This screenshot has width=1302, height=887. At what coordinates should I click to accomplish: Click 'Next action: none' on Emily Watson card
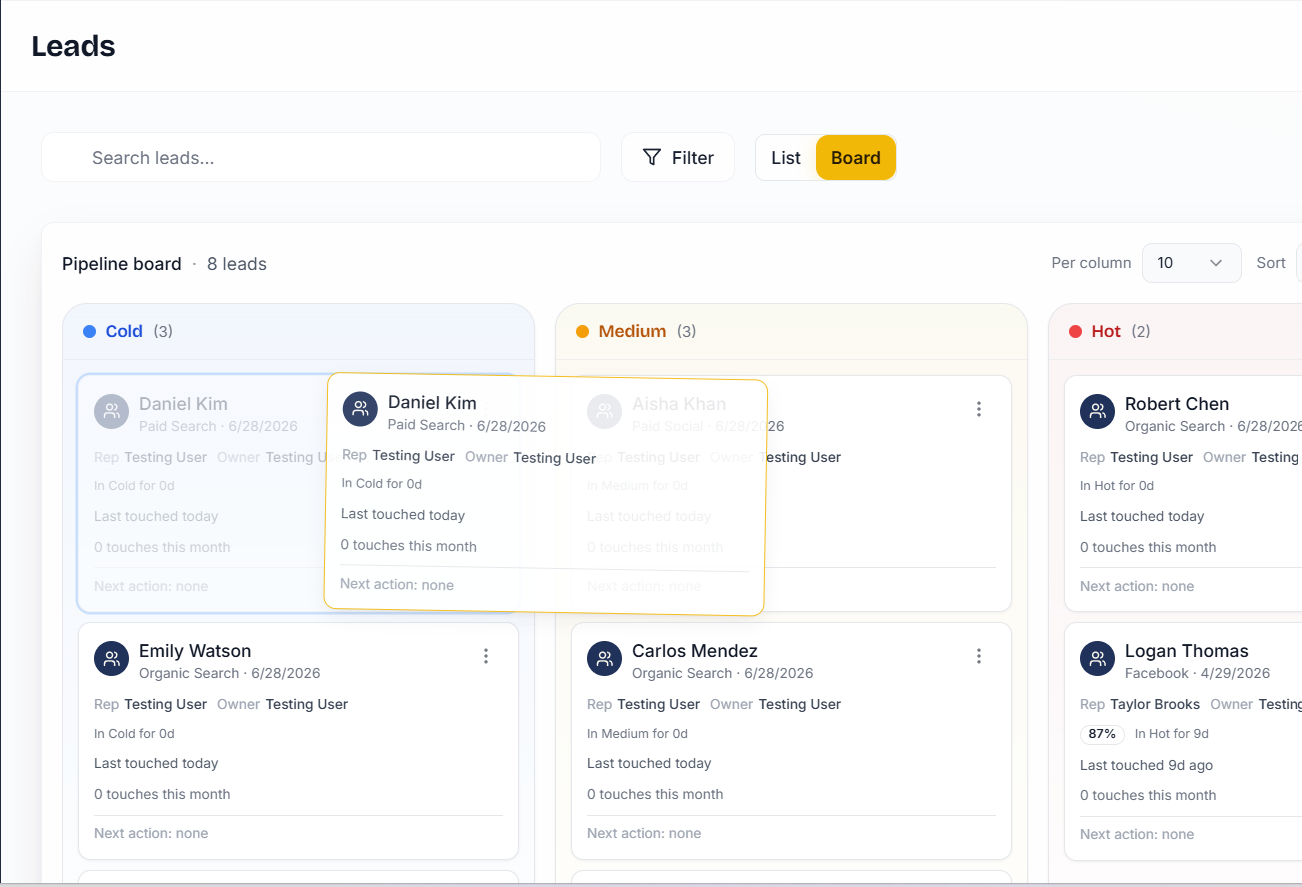click(151, 833)
